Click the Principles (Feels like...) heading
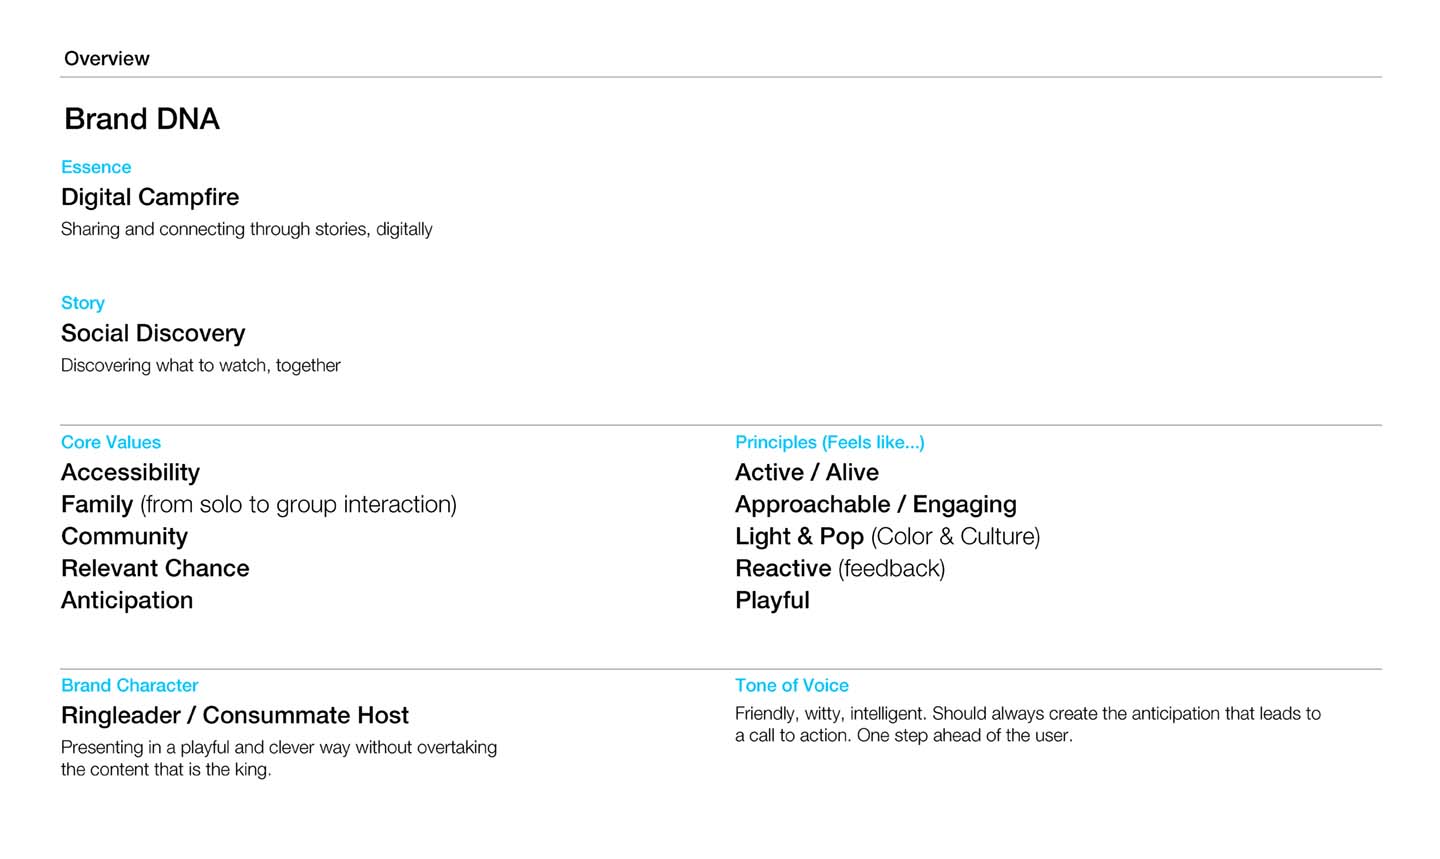1440x859 pixels. (830, 442)
